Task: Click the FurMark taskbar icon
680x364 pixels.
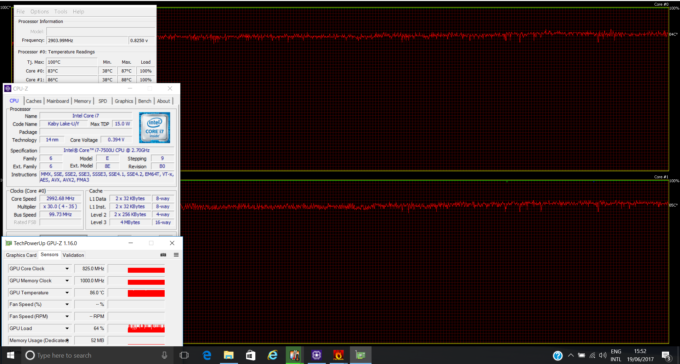Action: pyautogui.click(x=338, y=355)
